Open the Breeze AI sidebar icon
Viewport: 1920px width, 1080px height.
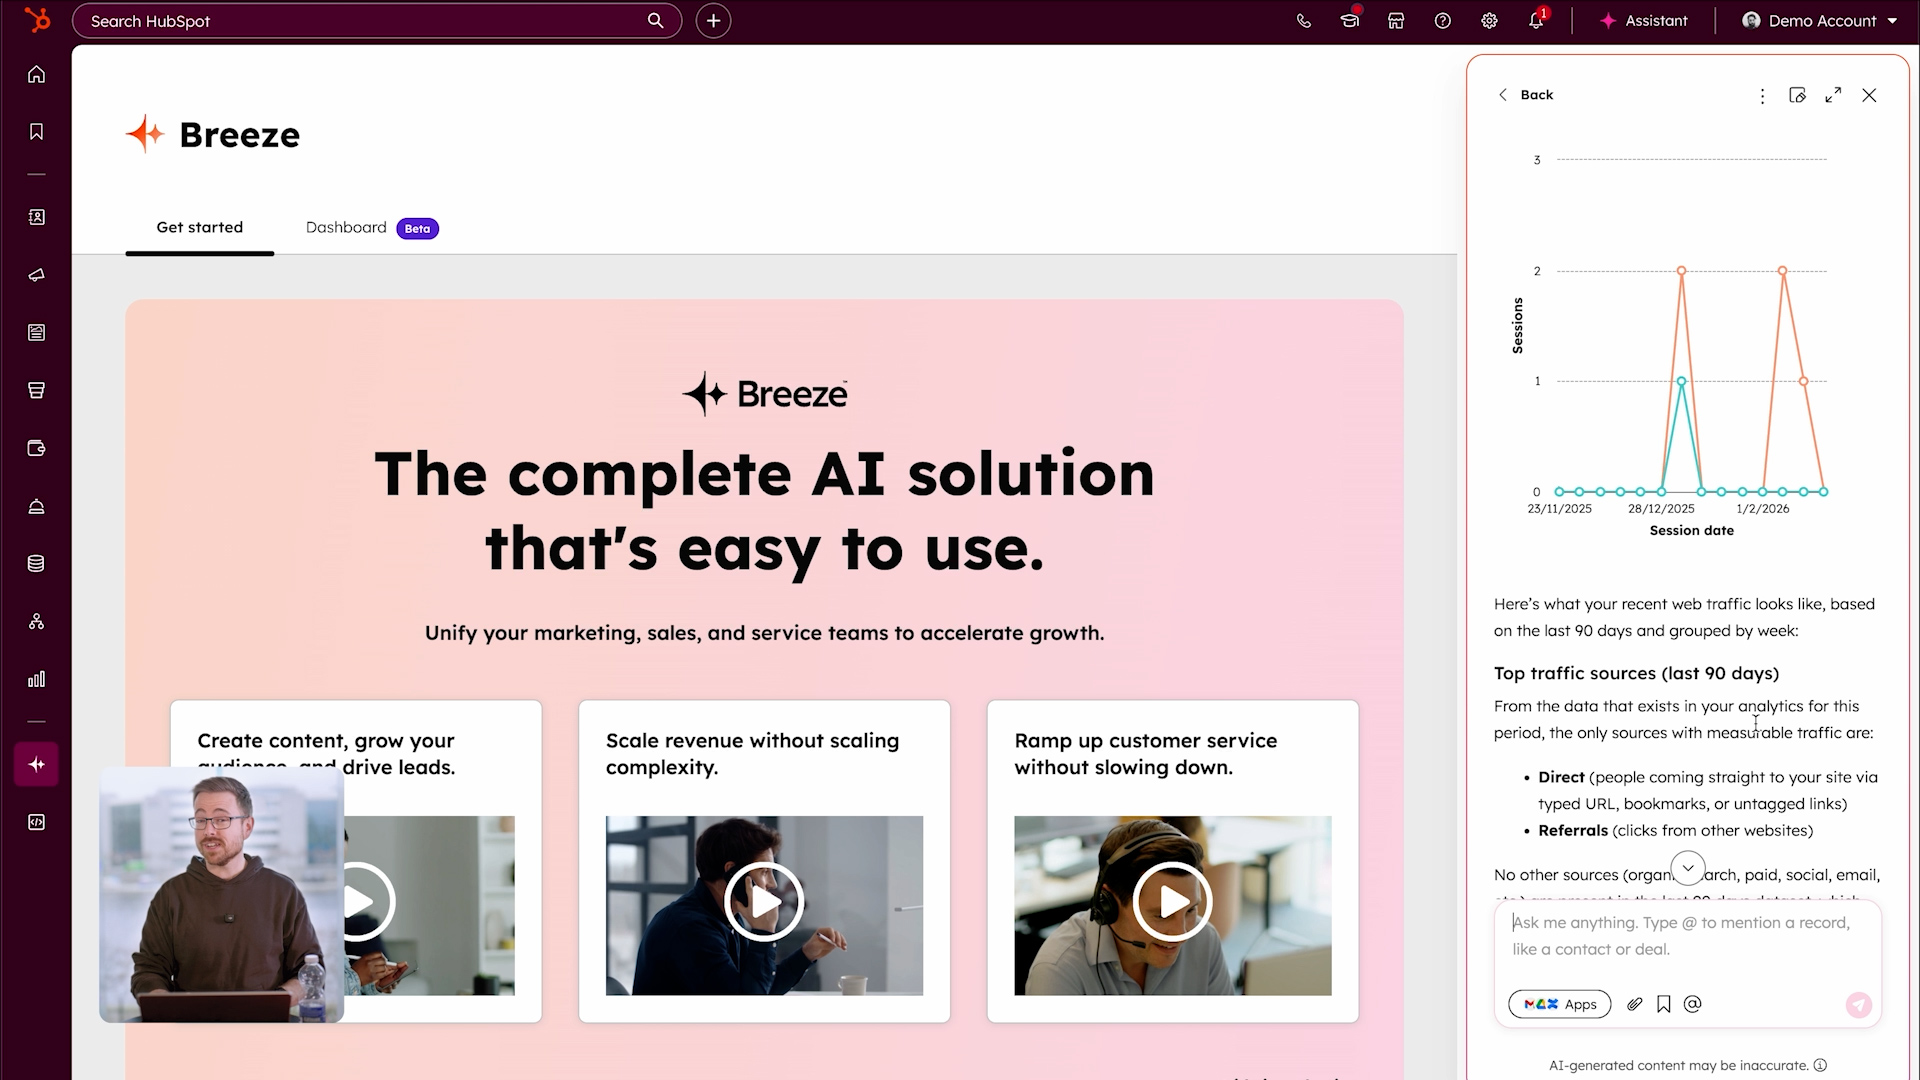tap(36, 764)
